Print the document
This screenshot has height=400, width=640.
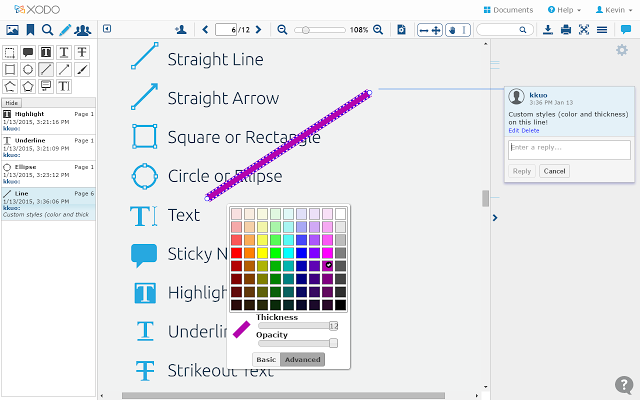(566, 30)
